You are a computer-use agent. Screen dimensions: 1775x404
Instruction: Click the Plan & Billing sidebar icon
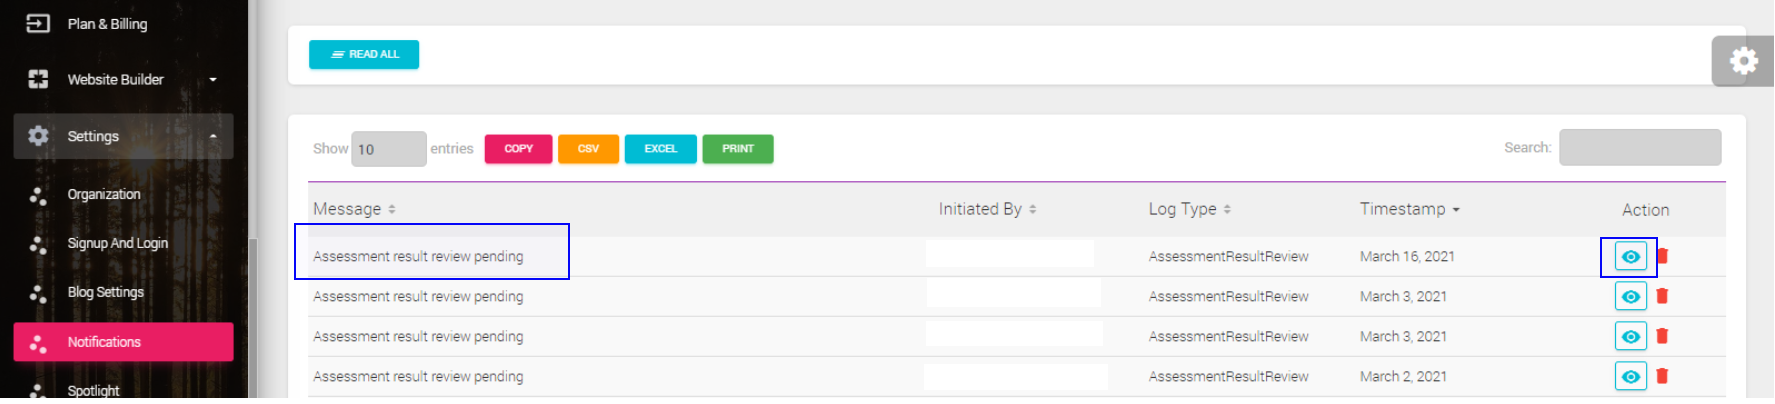[x=38, y=23]
